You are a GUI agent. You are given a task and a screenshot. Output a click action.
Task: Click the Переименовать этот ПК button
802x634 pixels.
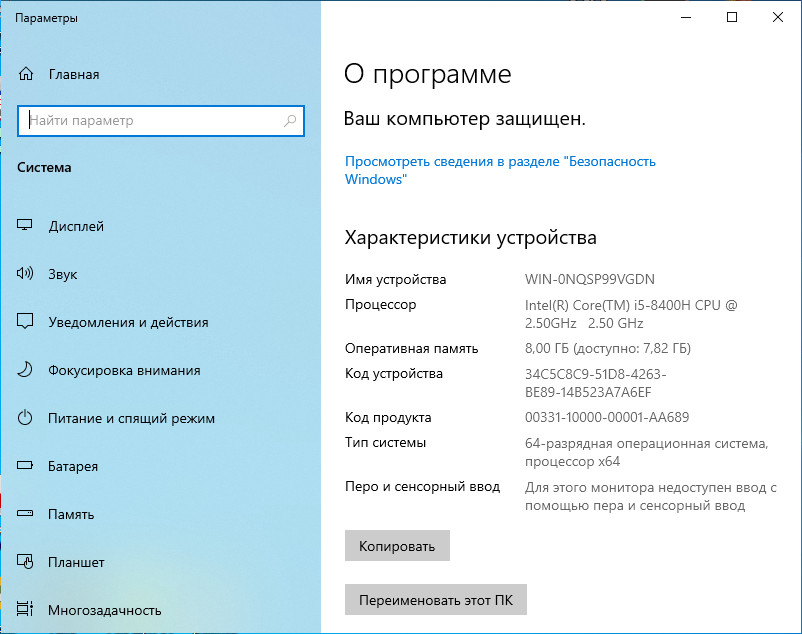[435, 600]
